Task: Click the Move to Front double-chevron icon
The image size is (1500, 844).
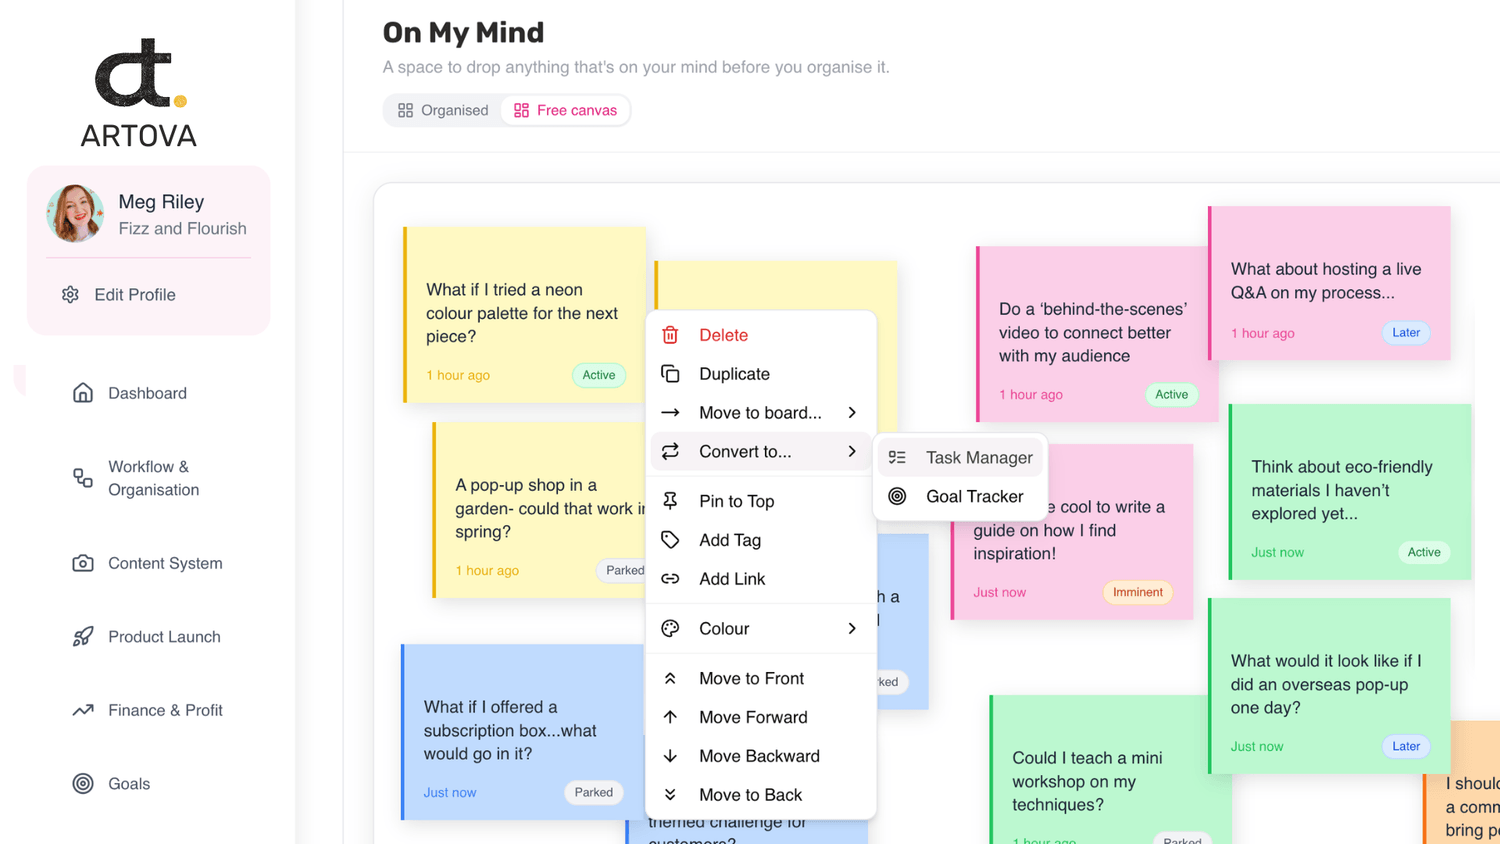Action: click(670, 678)
